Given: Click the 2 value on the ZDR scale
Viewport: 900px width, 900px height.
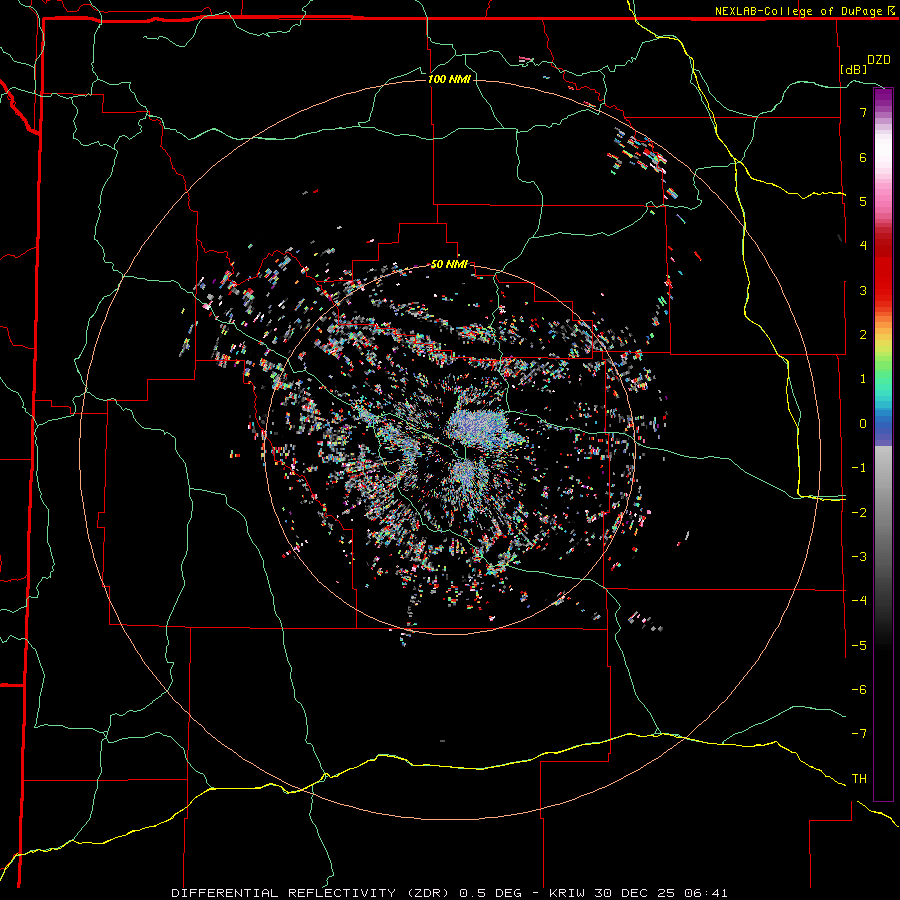Looking at the screenshot, I should click(x=863, y=335).
